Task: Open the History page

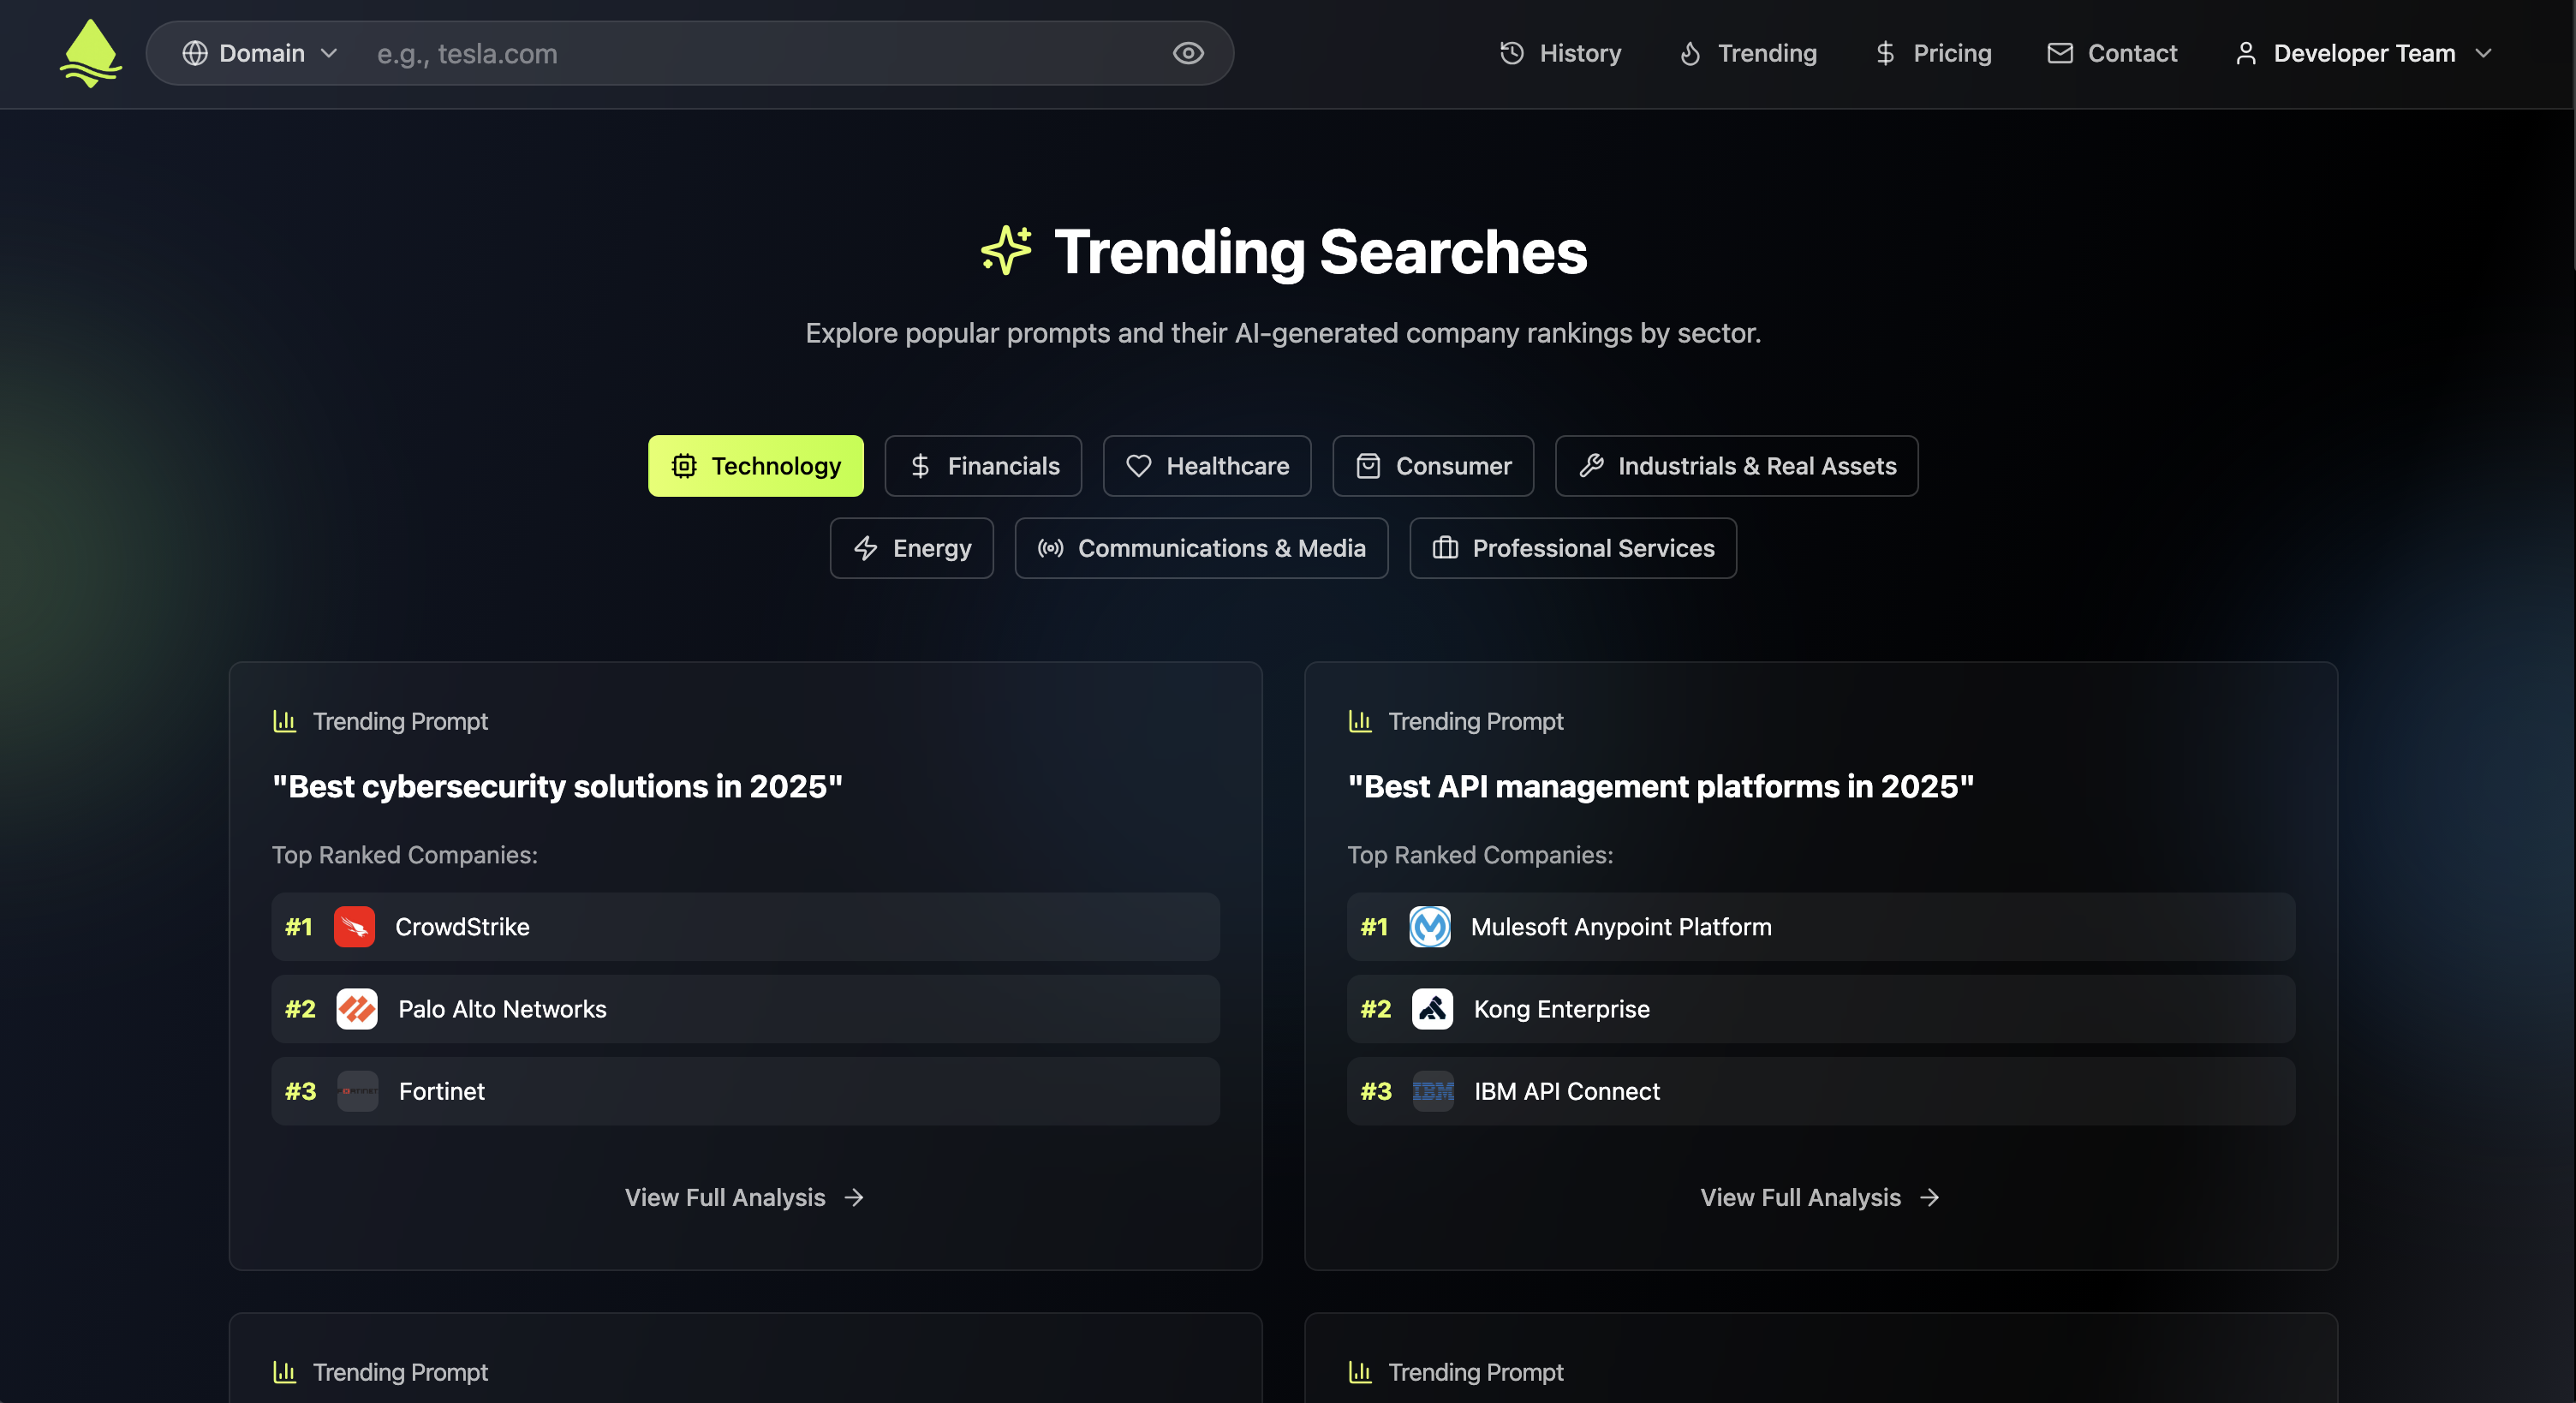Action: pyautogui.click(x=1560, y=53)
